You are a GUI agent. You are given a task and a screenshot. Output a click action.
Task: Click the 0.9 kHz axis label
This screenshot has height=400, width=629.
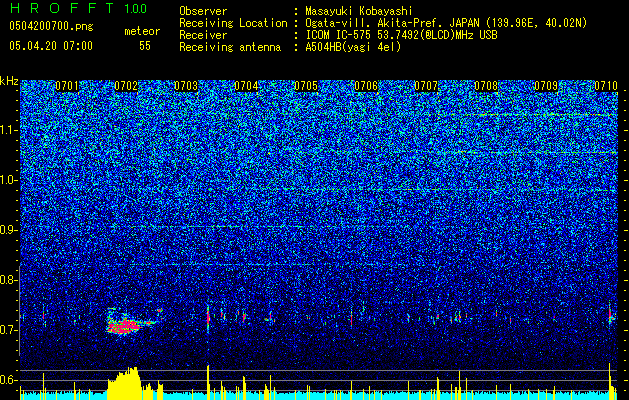8,230
